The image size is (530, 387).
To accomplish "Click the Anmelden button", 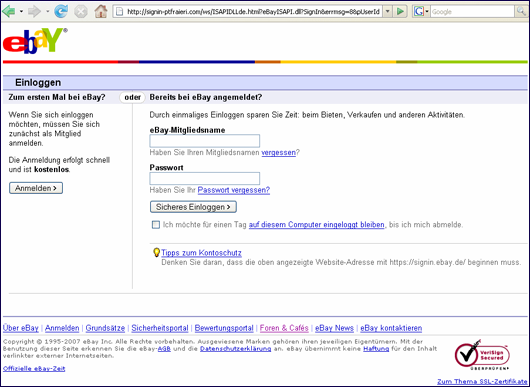I will click(36, 188).
